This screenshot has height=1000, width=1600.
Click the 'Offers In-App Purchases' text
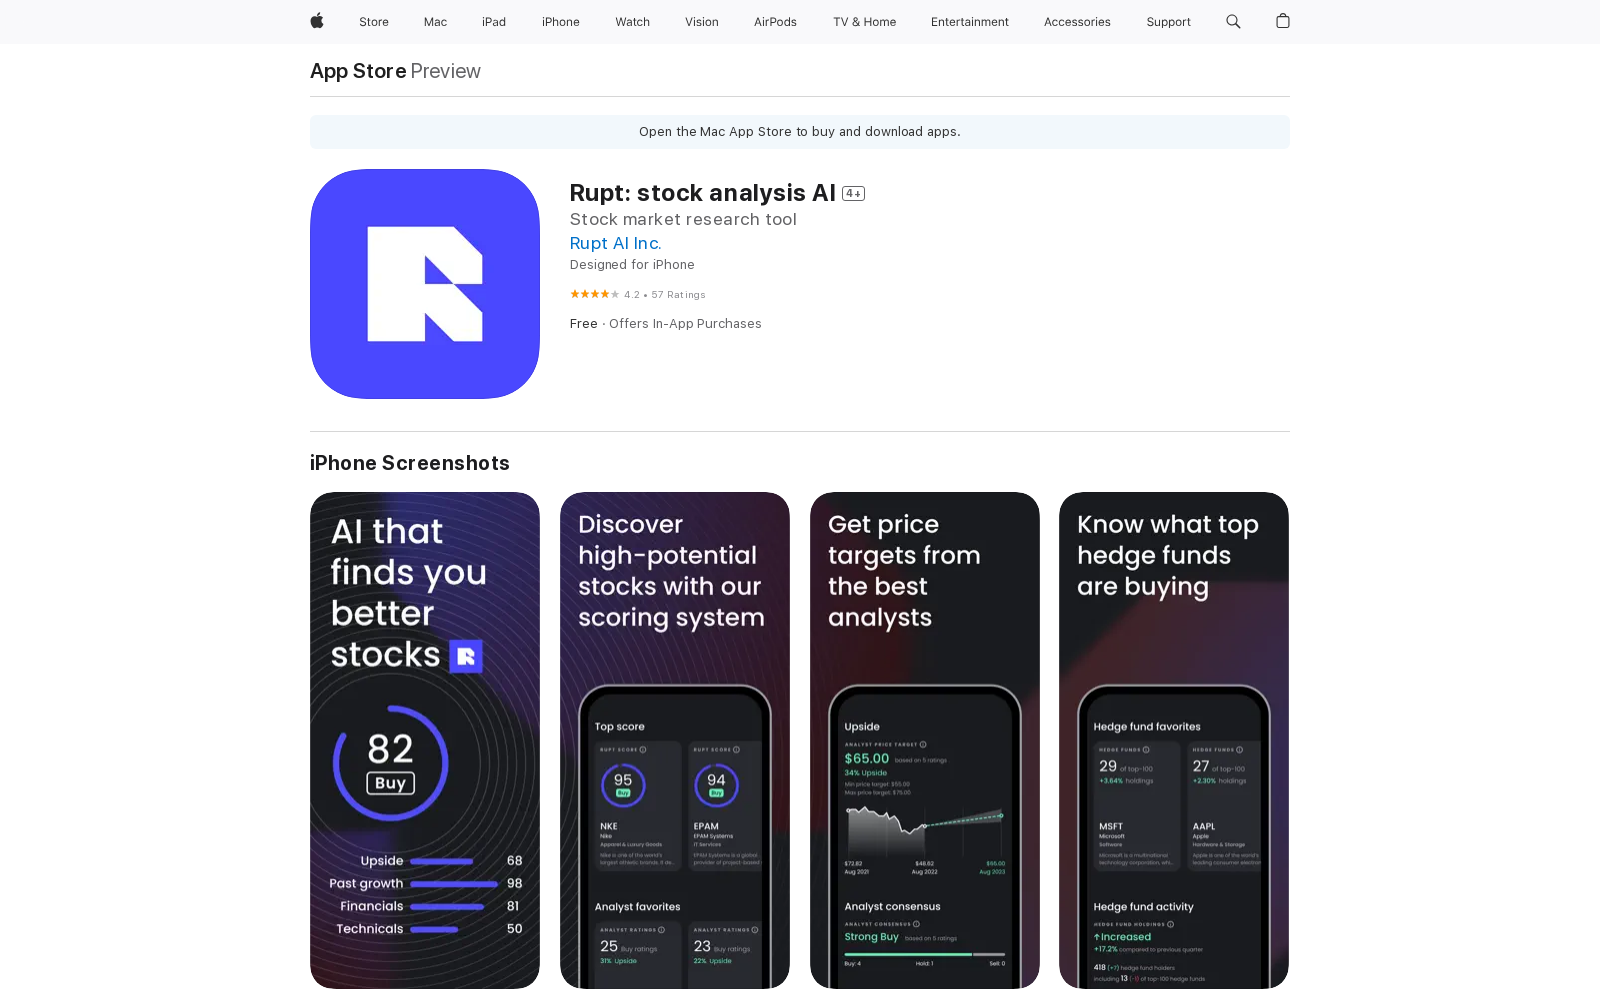685,324
